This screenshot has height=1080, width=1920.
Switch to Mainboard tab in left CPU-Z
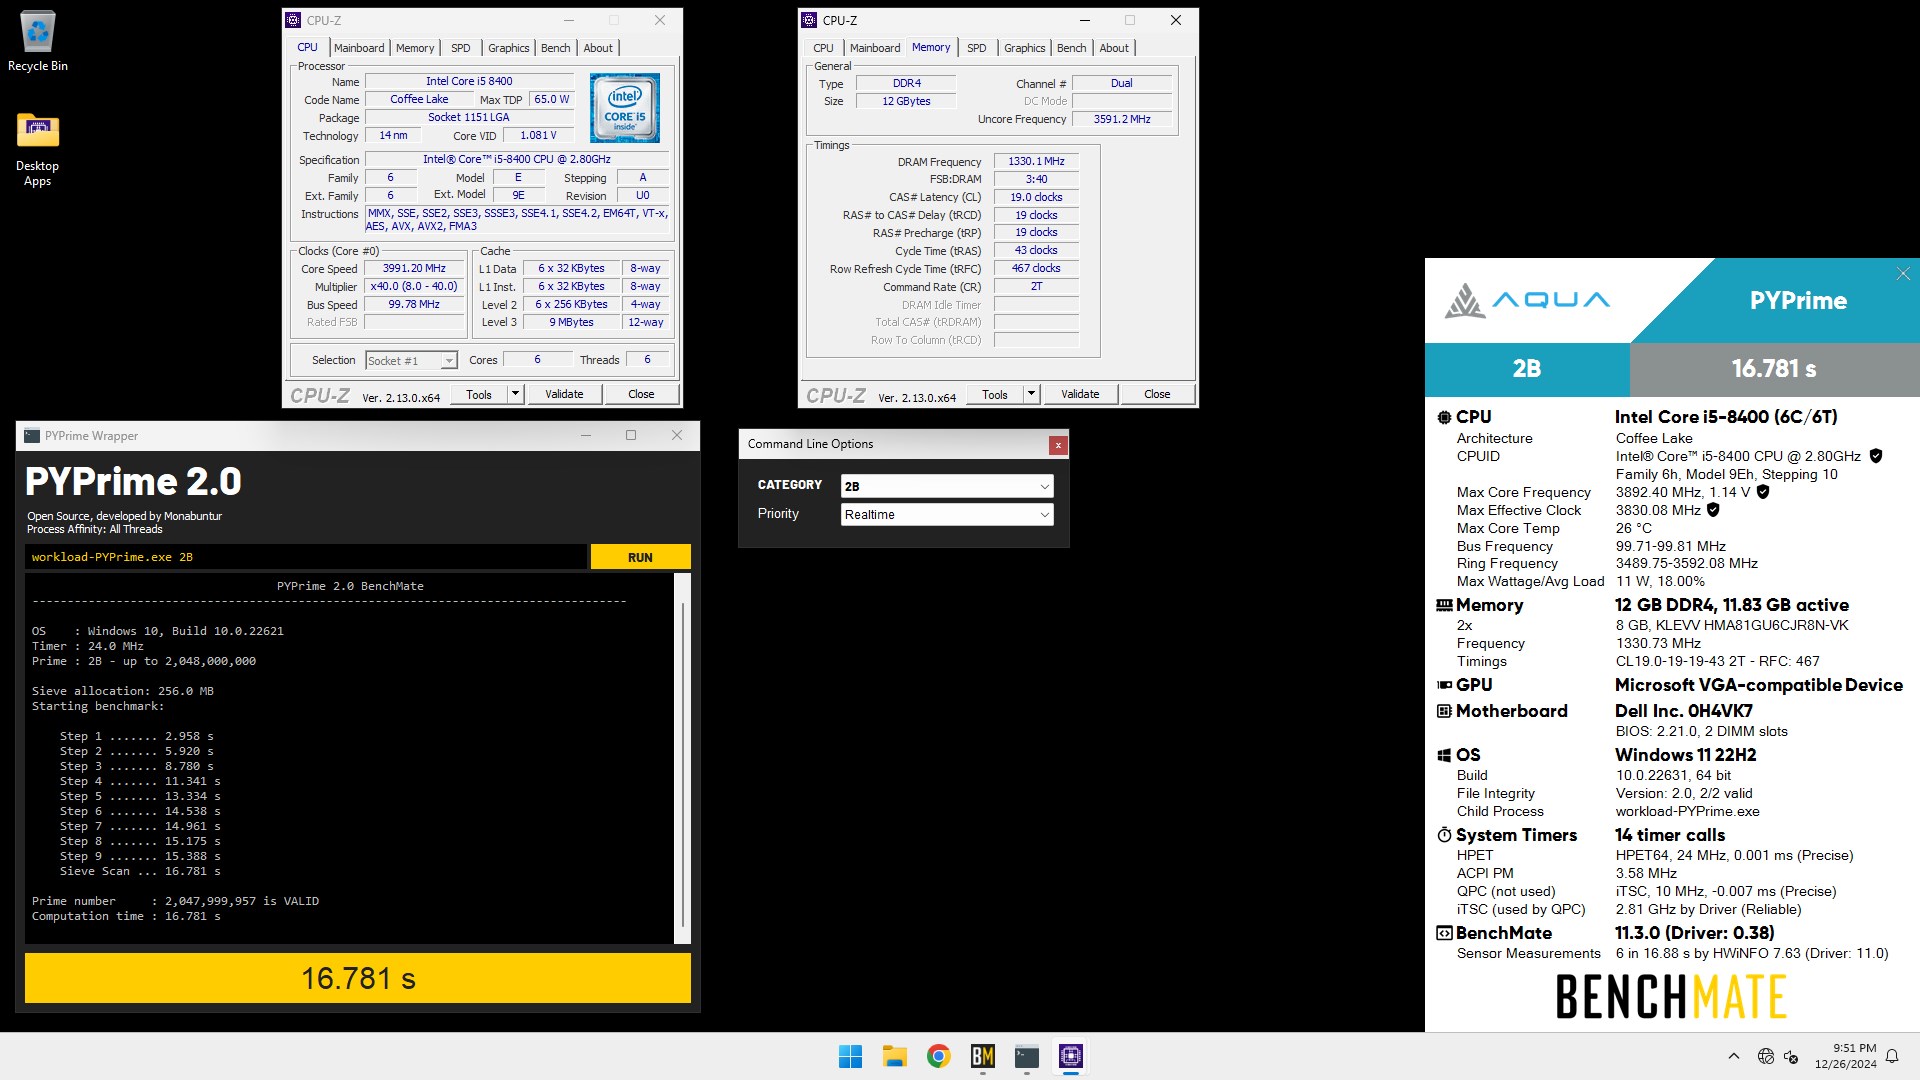359,48
